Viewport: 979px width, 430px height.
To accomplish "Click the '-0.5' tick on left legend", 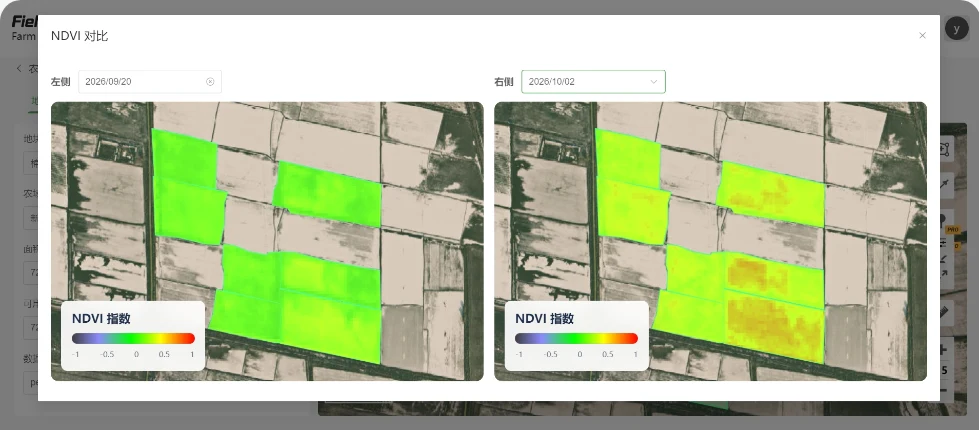I will pos(107,354).
